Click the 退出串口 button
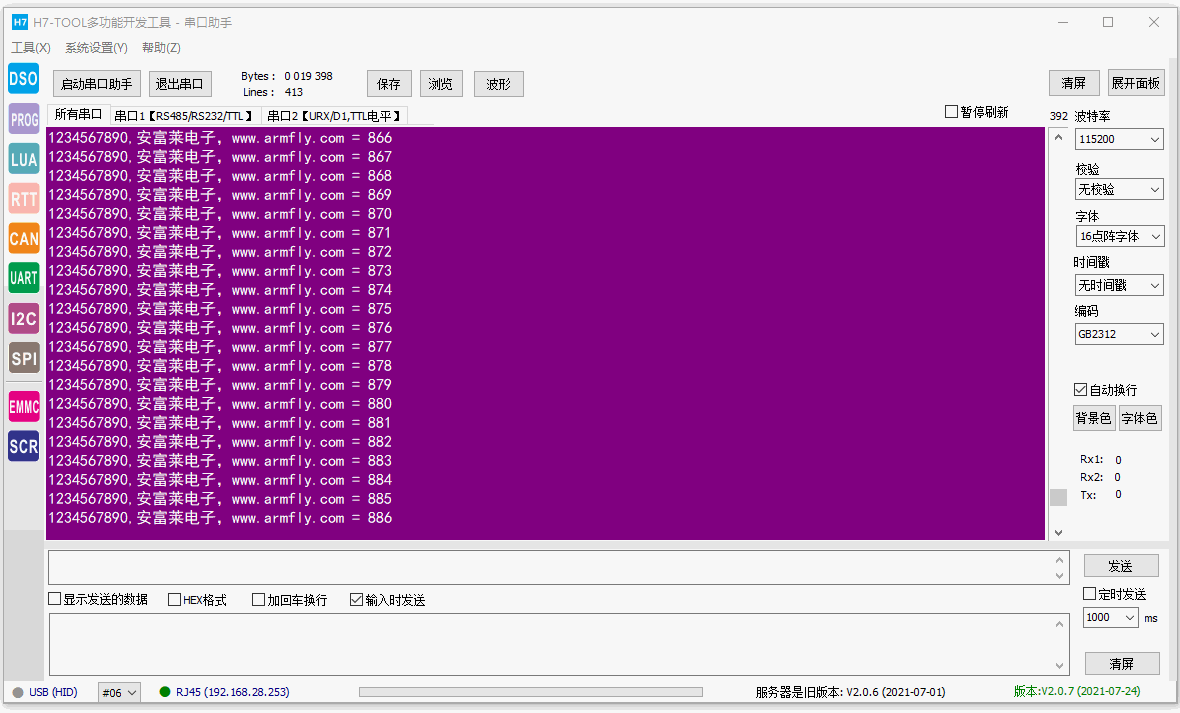The width and height of the screenshot is (1180, 713). (180, 84)
